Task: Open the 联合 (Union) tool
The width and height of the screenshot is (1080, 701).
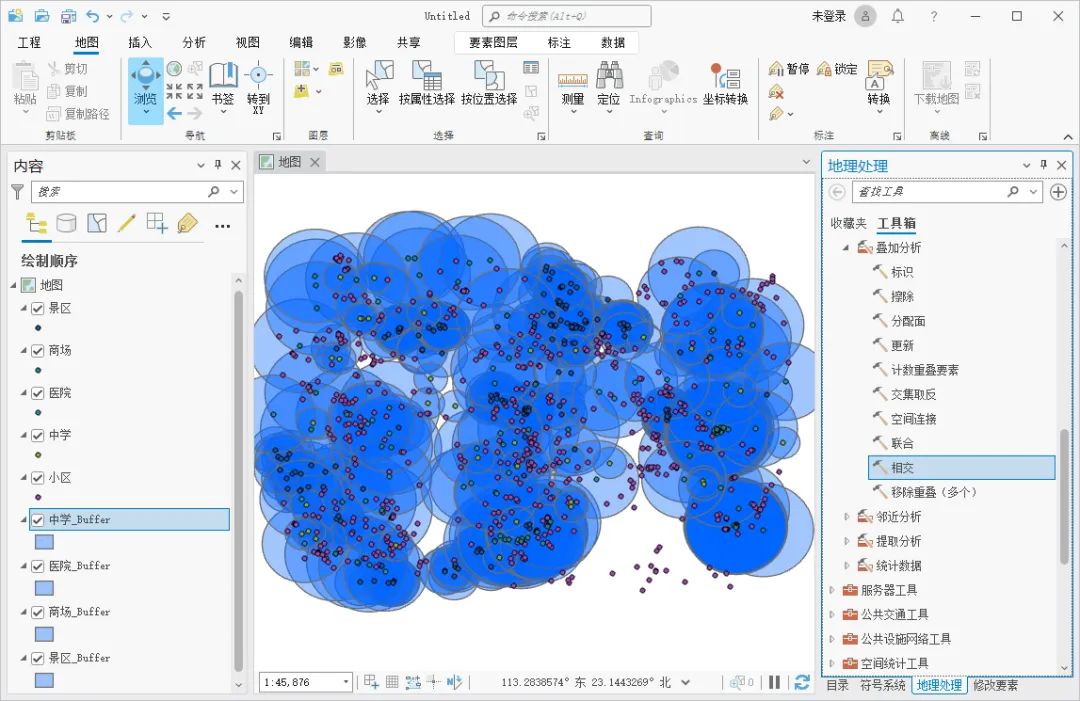Action: [x=902, y=443]
